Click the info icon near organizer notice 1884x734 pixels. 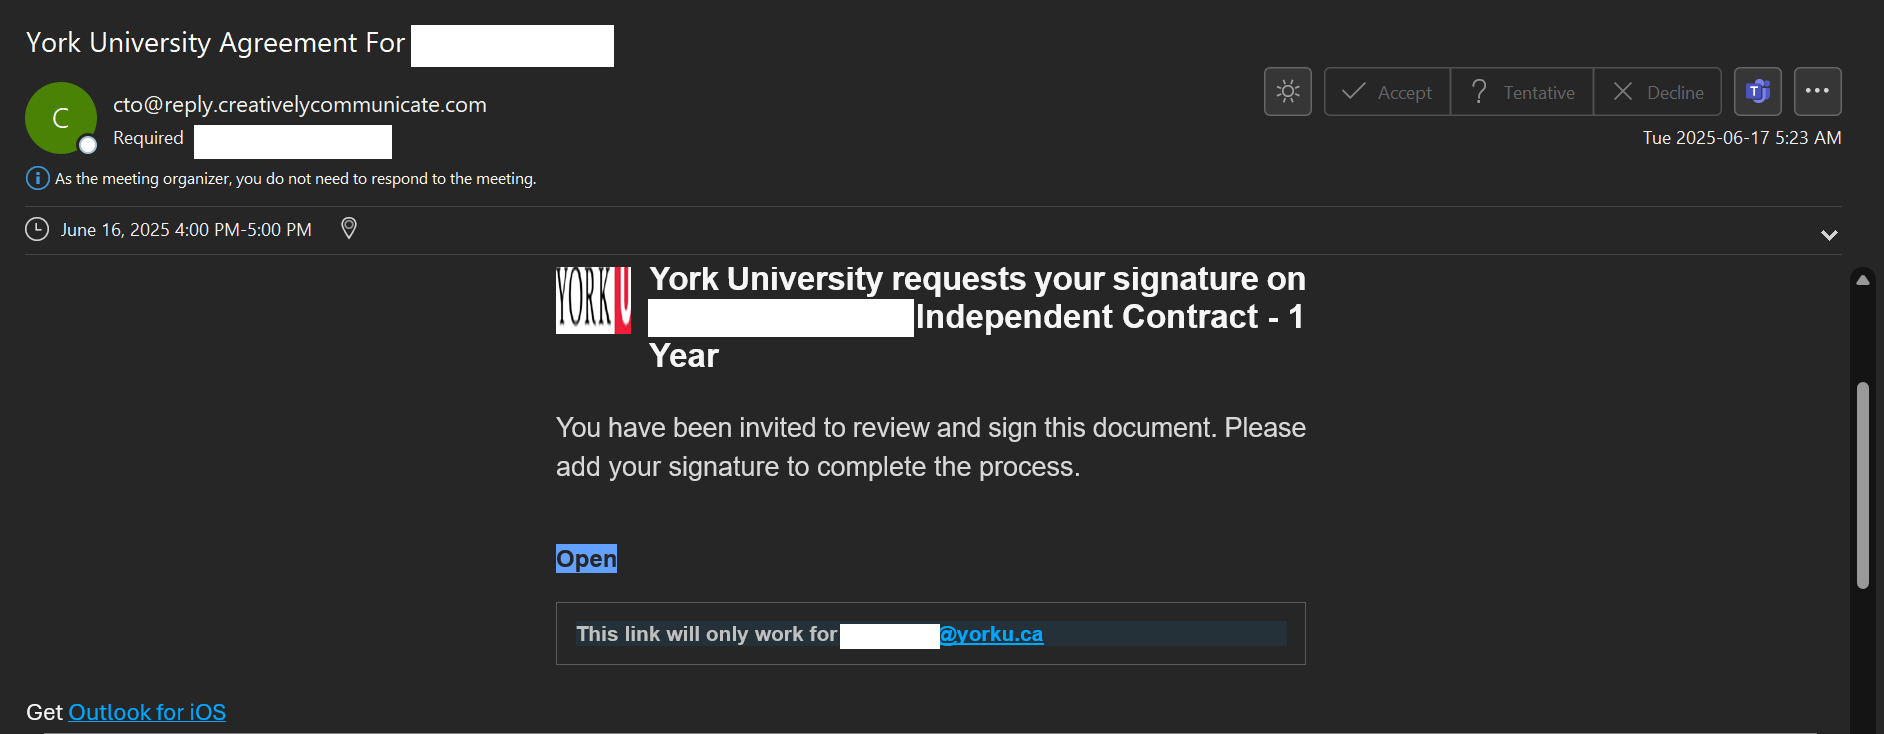(x=37, y=178)
